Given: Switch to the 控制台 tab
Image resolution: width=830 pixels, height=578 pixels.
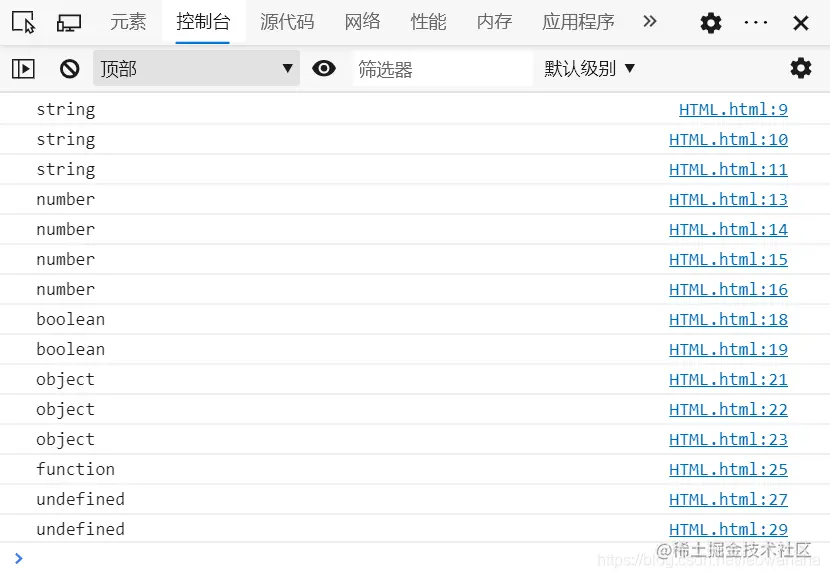Looking at the screenshot, I should (203, 22).
